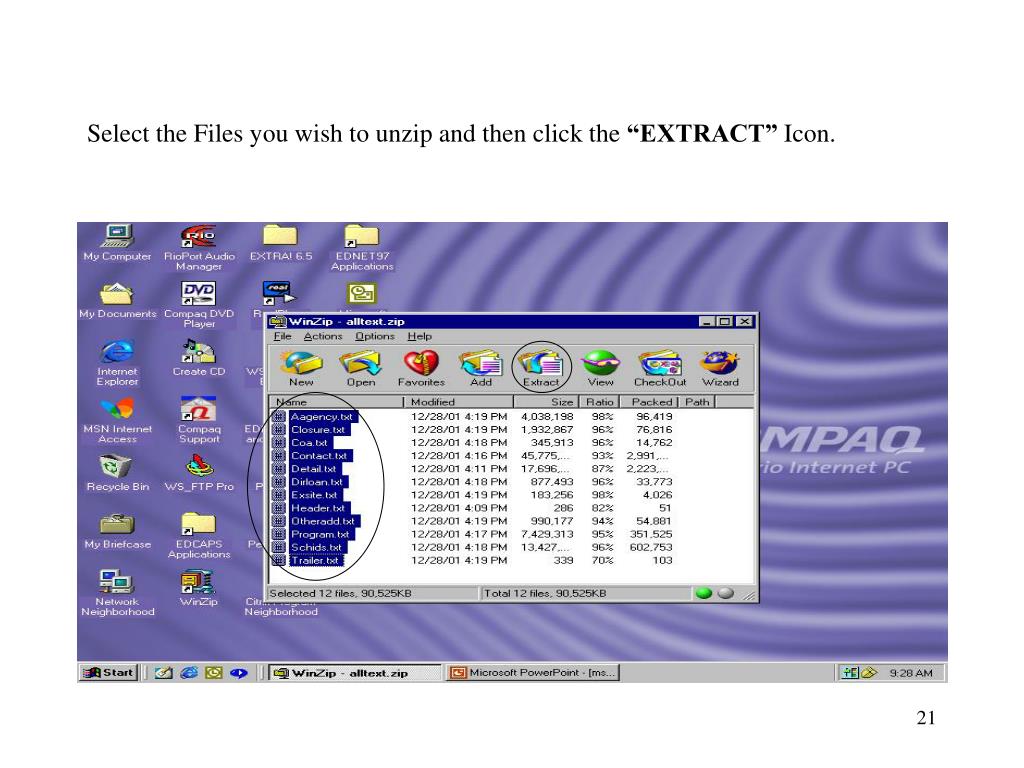Click the My Documents desktop icon

(x=118, y=300)
